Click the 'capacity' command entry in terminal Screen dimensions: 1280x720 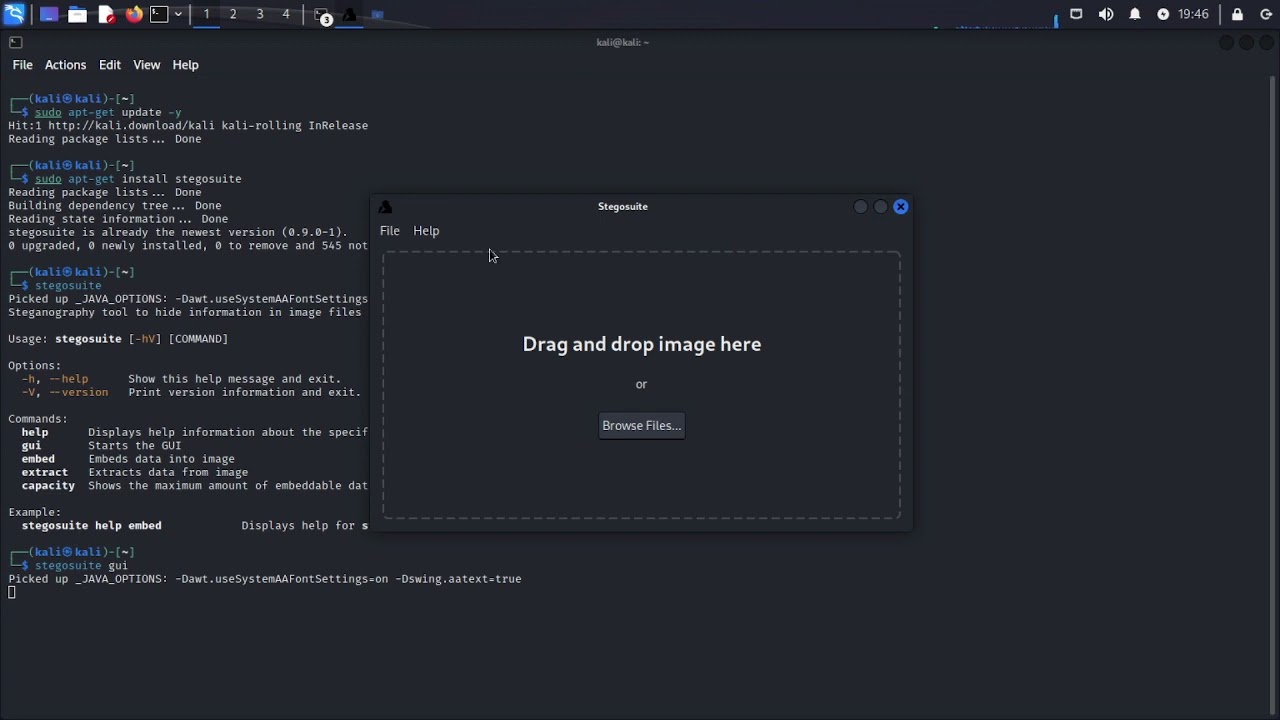[x=48, y=486]
